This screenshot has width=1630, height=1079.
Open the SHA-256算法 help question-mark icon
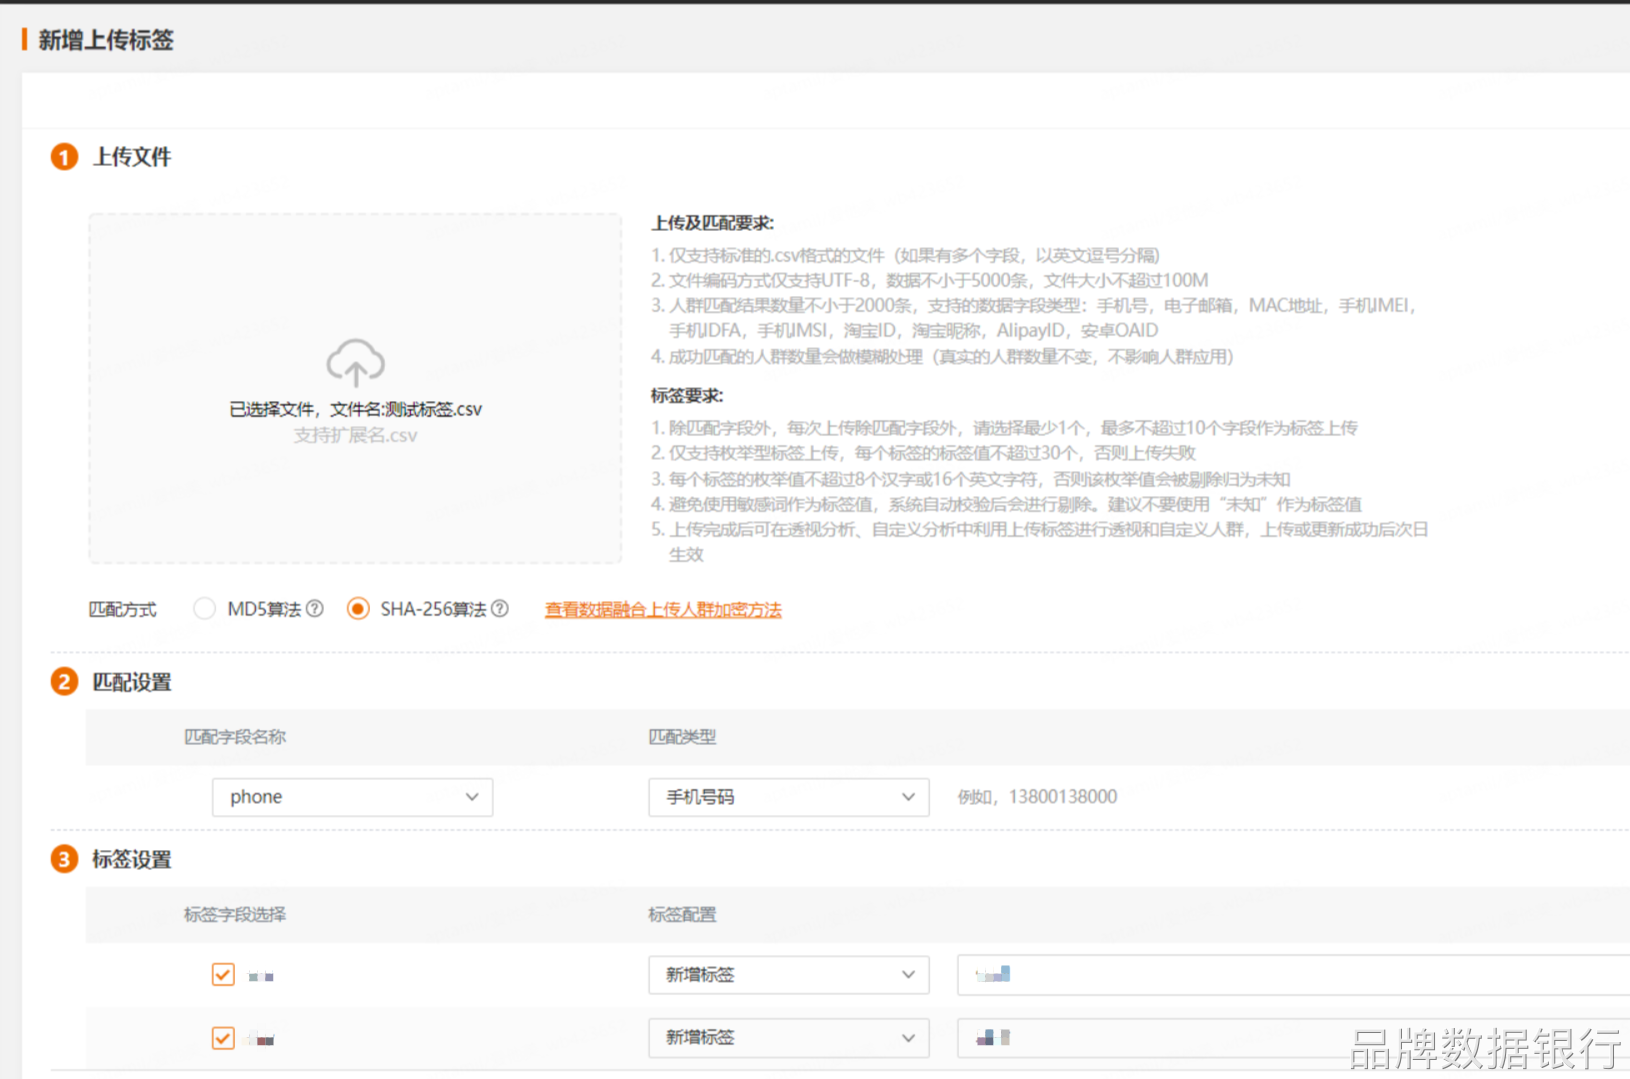(x=500, y=608)
